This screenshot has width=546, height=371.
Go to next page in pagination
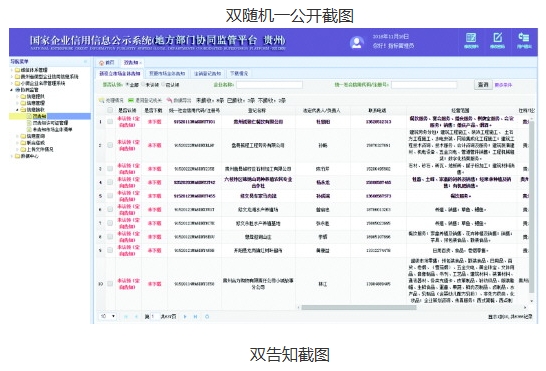(x=185, y=317)
